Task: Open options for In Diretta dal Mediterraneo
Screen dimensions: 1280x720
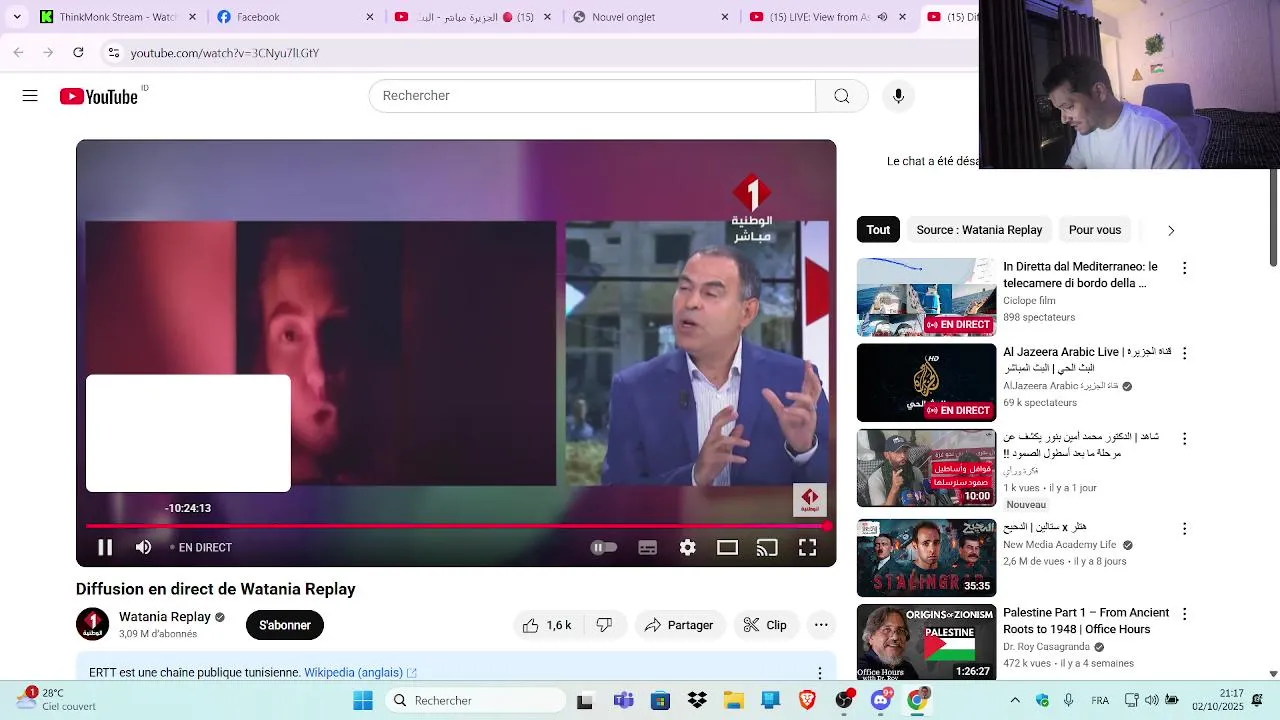Action: coord(1185,268)
